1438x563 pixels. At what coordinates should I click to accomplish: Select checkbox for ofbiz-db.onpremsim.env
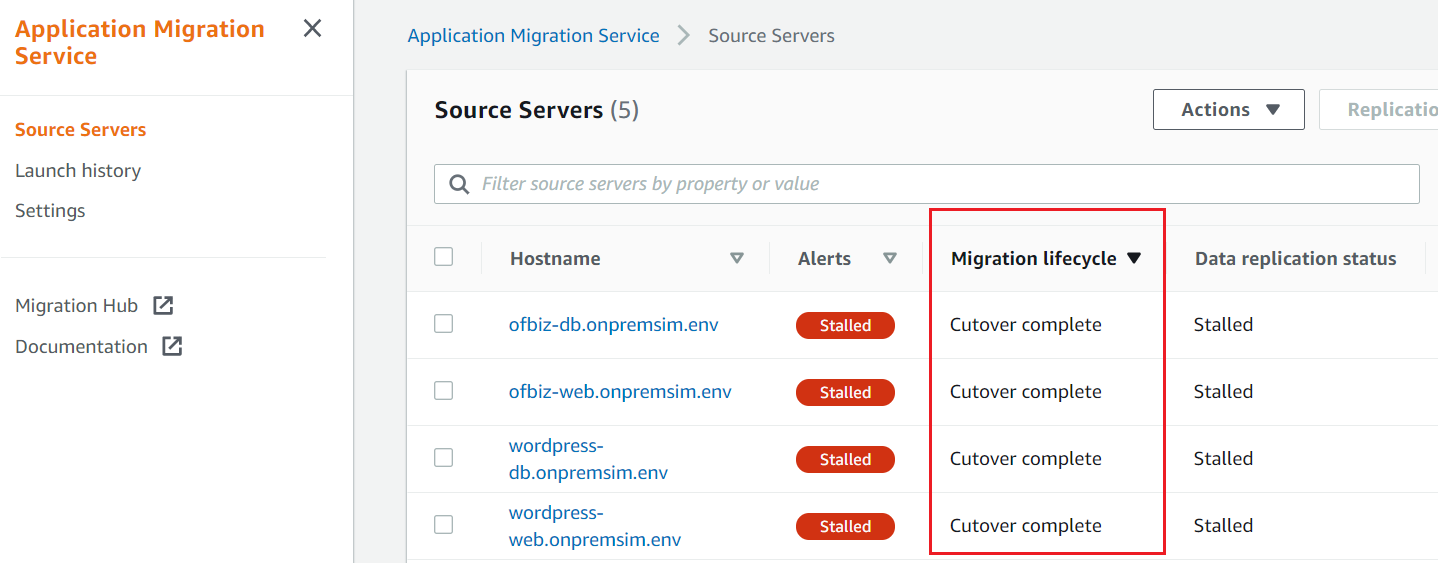tap(444, 324)
